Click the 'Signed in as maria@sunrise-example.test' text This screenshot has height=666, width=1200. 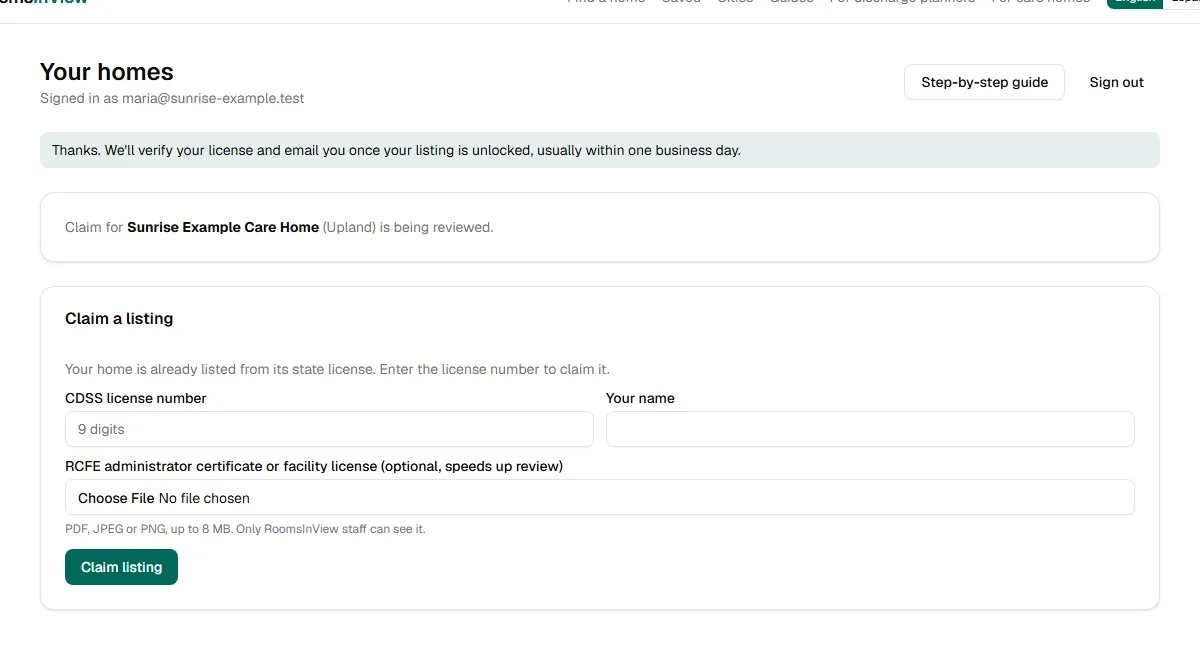[172, 98]
